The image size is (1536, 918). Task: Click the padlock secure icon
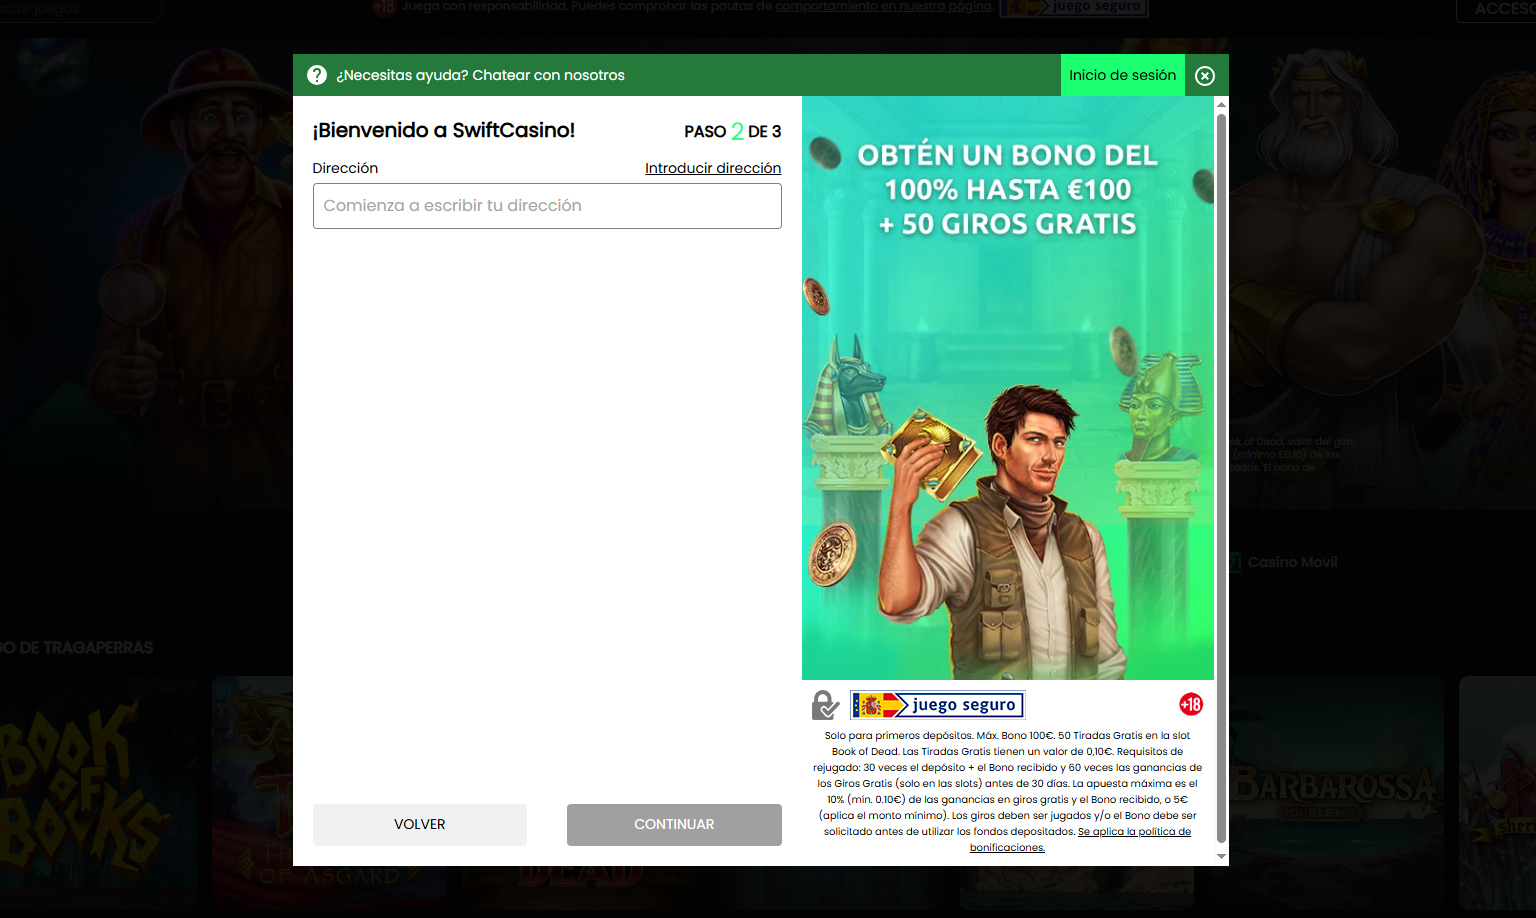click(825, 705)
